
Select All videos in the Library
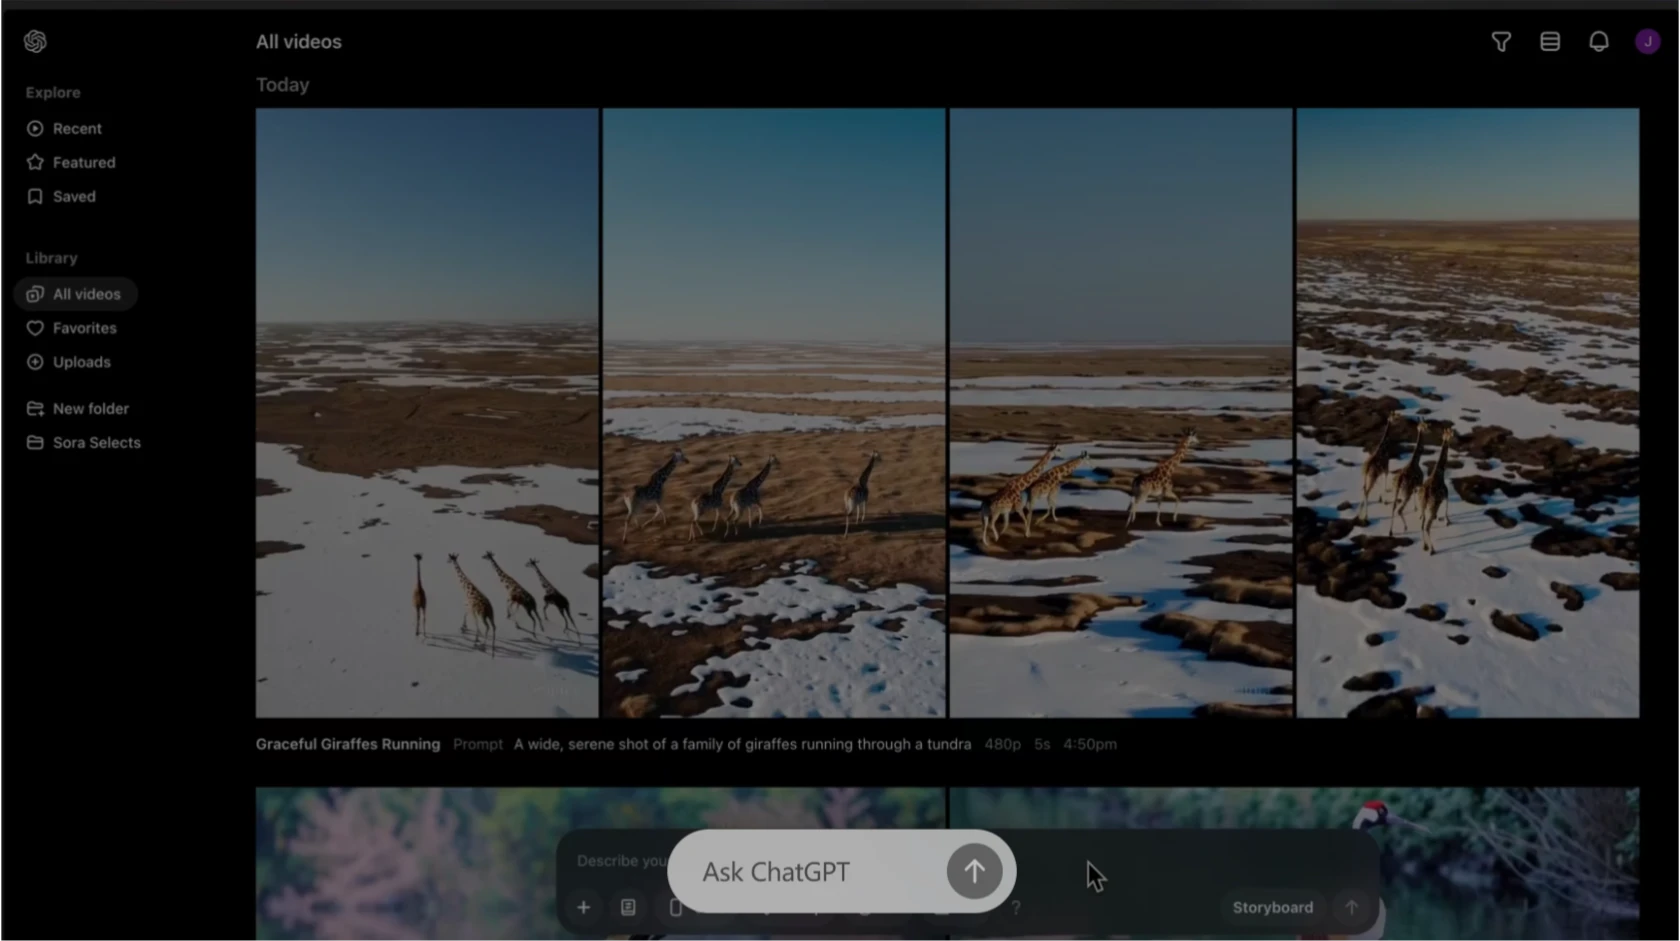point(76,294)
